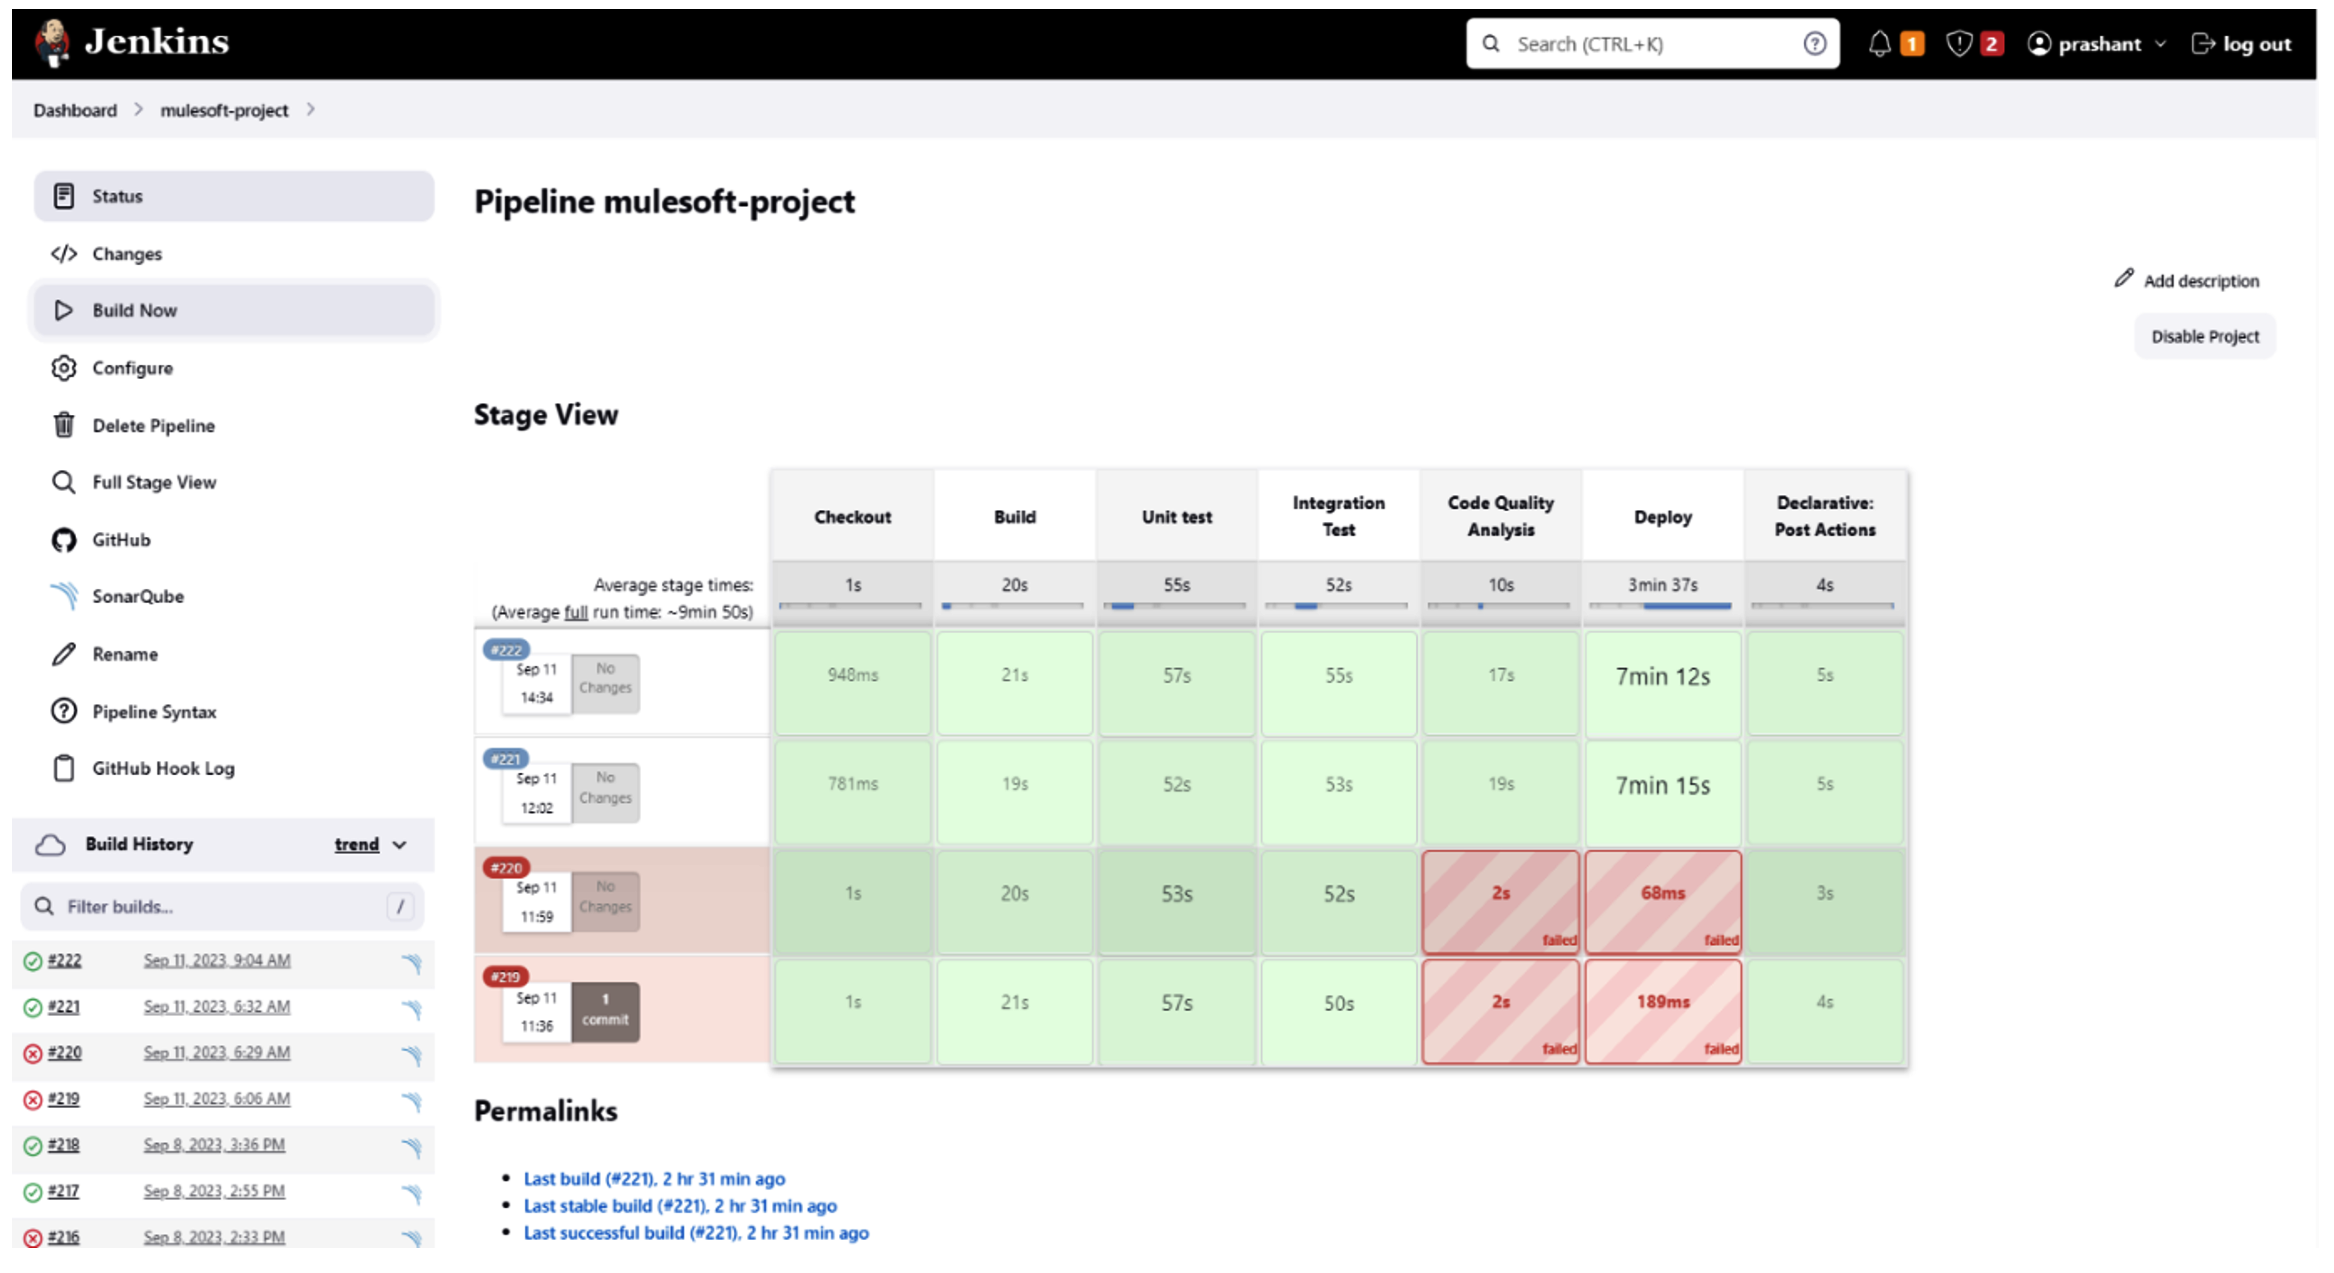This screenshot has width=2334, height=1273.
Task: Click the log out icon
Action: pos(2202,44)
